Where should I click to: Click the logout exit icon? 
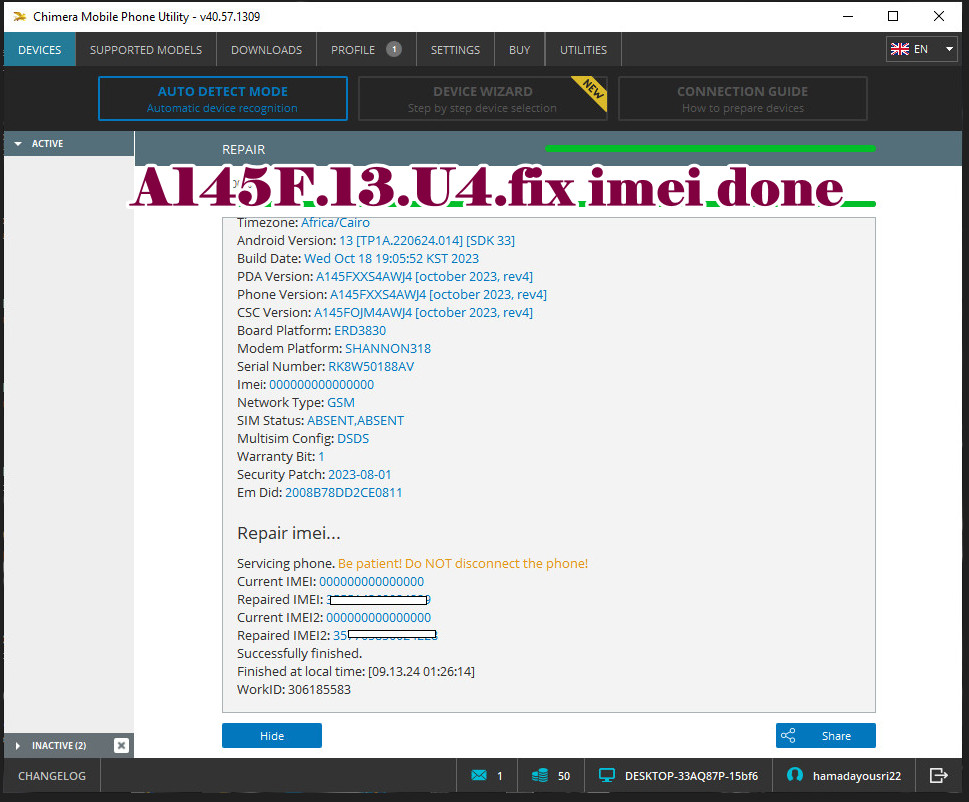(938, 775)
